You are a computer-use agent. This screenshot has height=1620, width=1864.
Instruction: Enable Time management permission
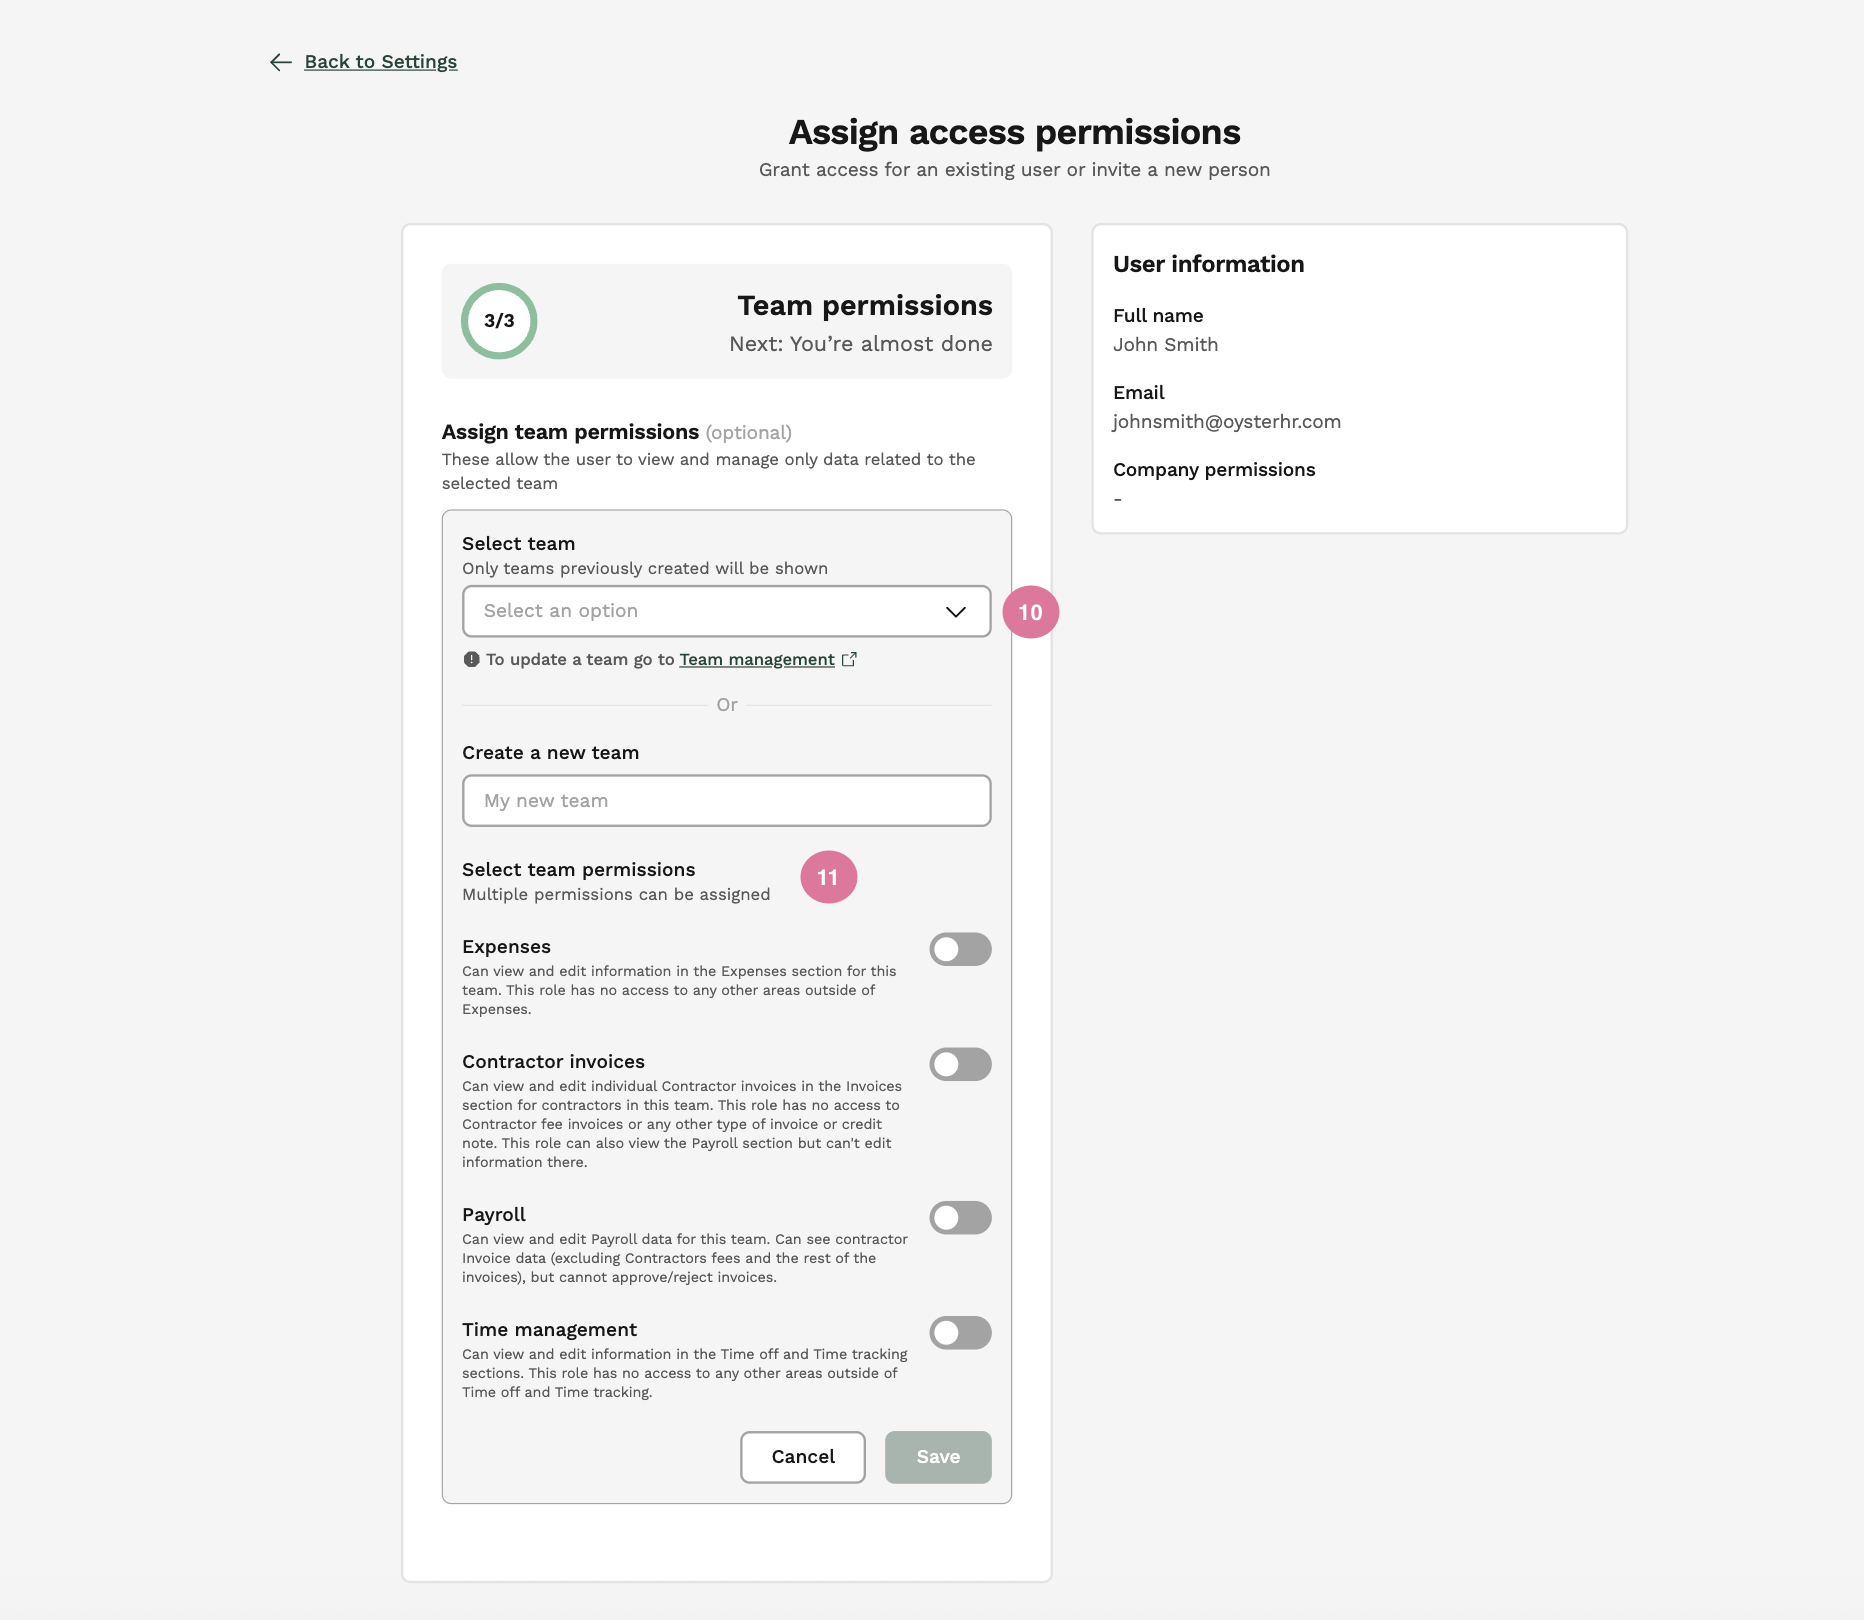[x=960, y=1332]
